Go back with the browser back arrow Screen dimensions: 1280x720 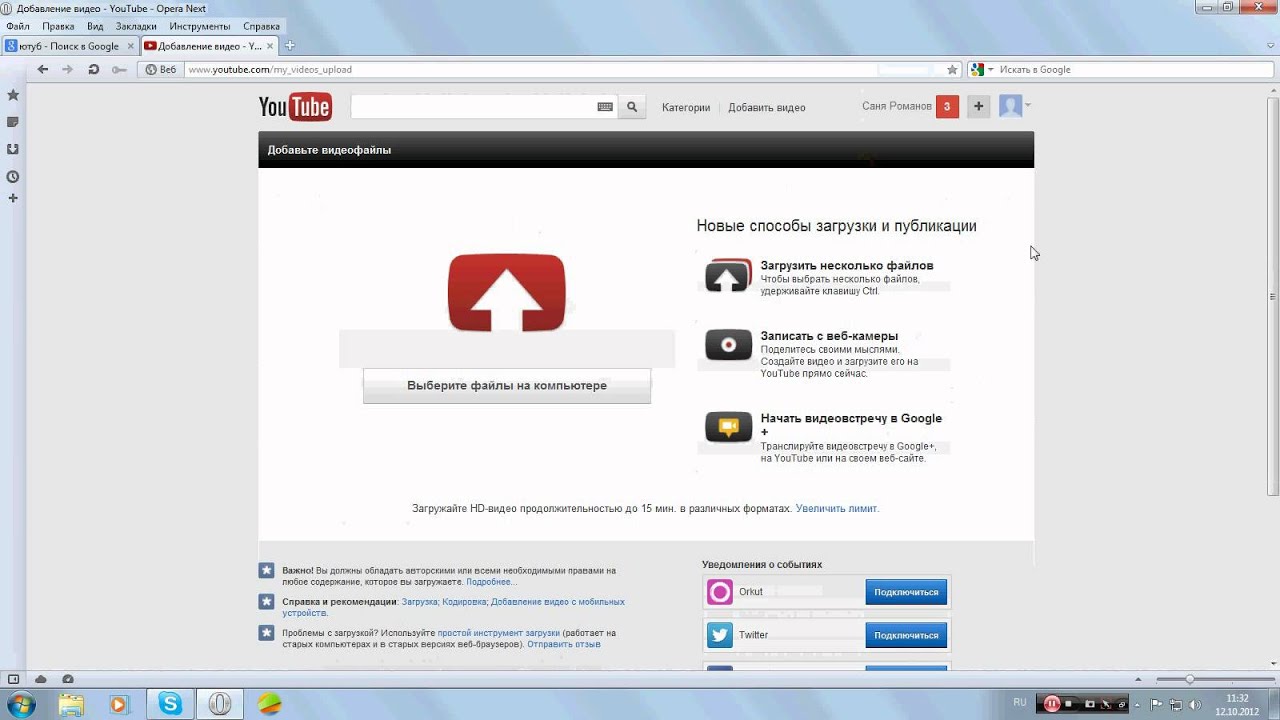(x=42, y=69)
